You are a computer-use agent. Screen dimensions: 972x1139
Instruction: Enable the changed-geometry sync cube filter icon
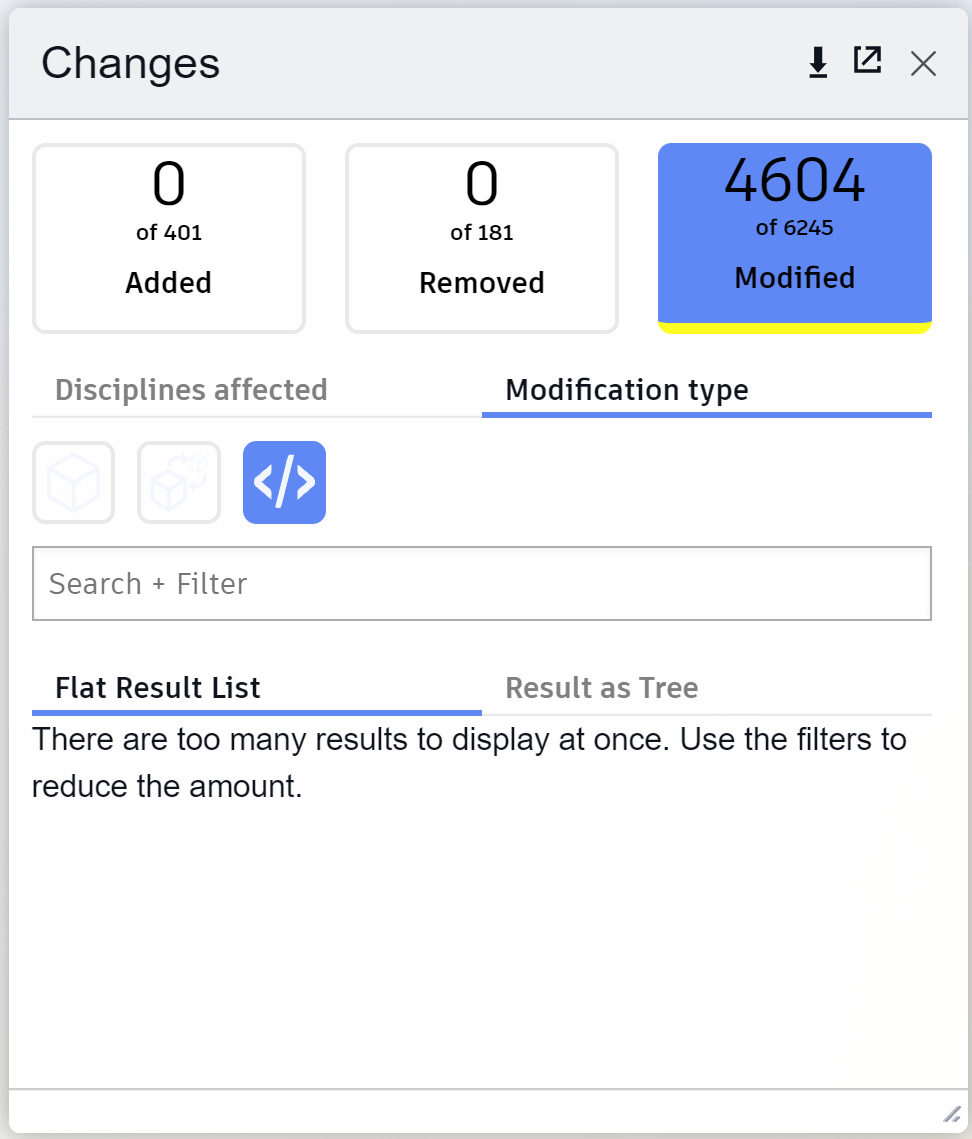[x=179, y=482]
